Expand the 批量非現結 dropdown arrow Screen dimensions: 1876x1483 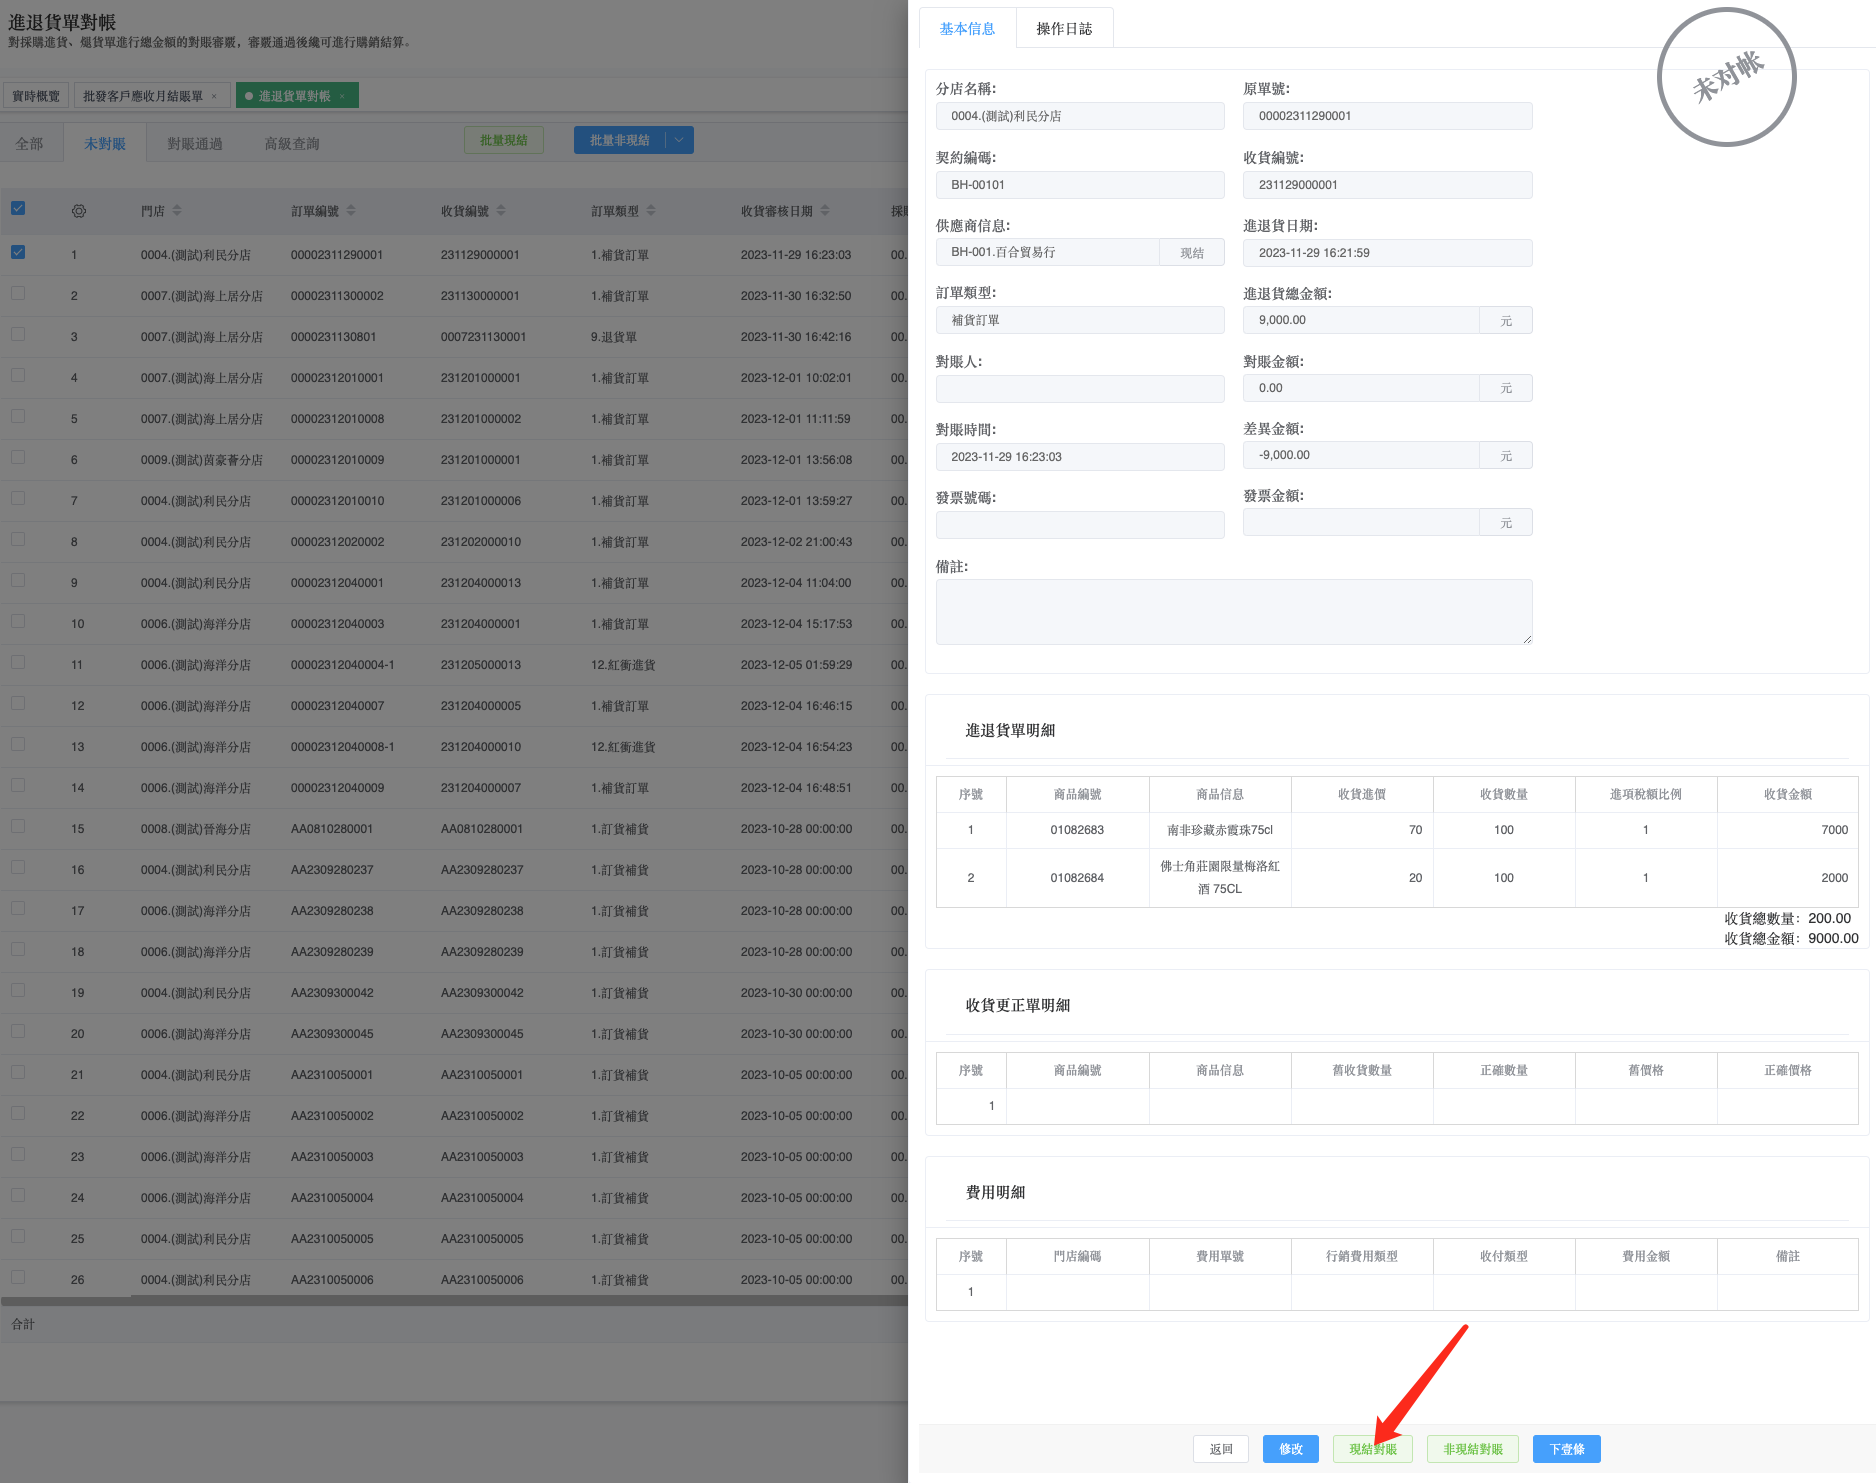679,140
